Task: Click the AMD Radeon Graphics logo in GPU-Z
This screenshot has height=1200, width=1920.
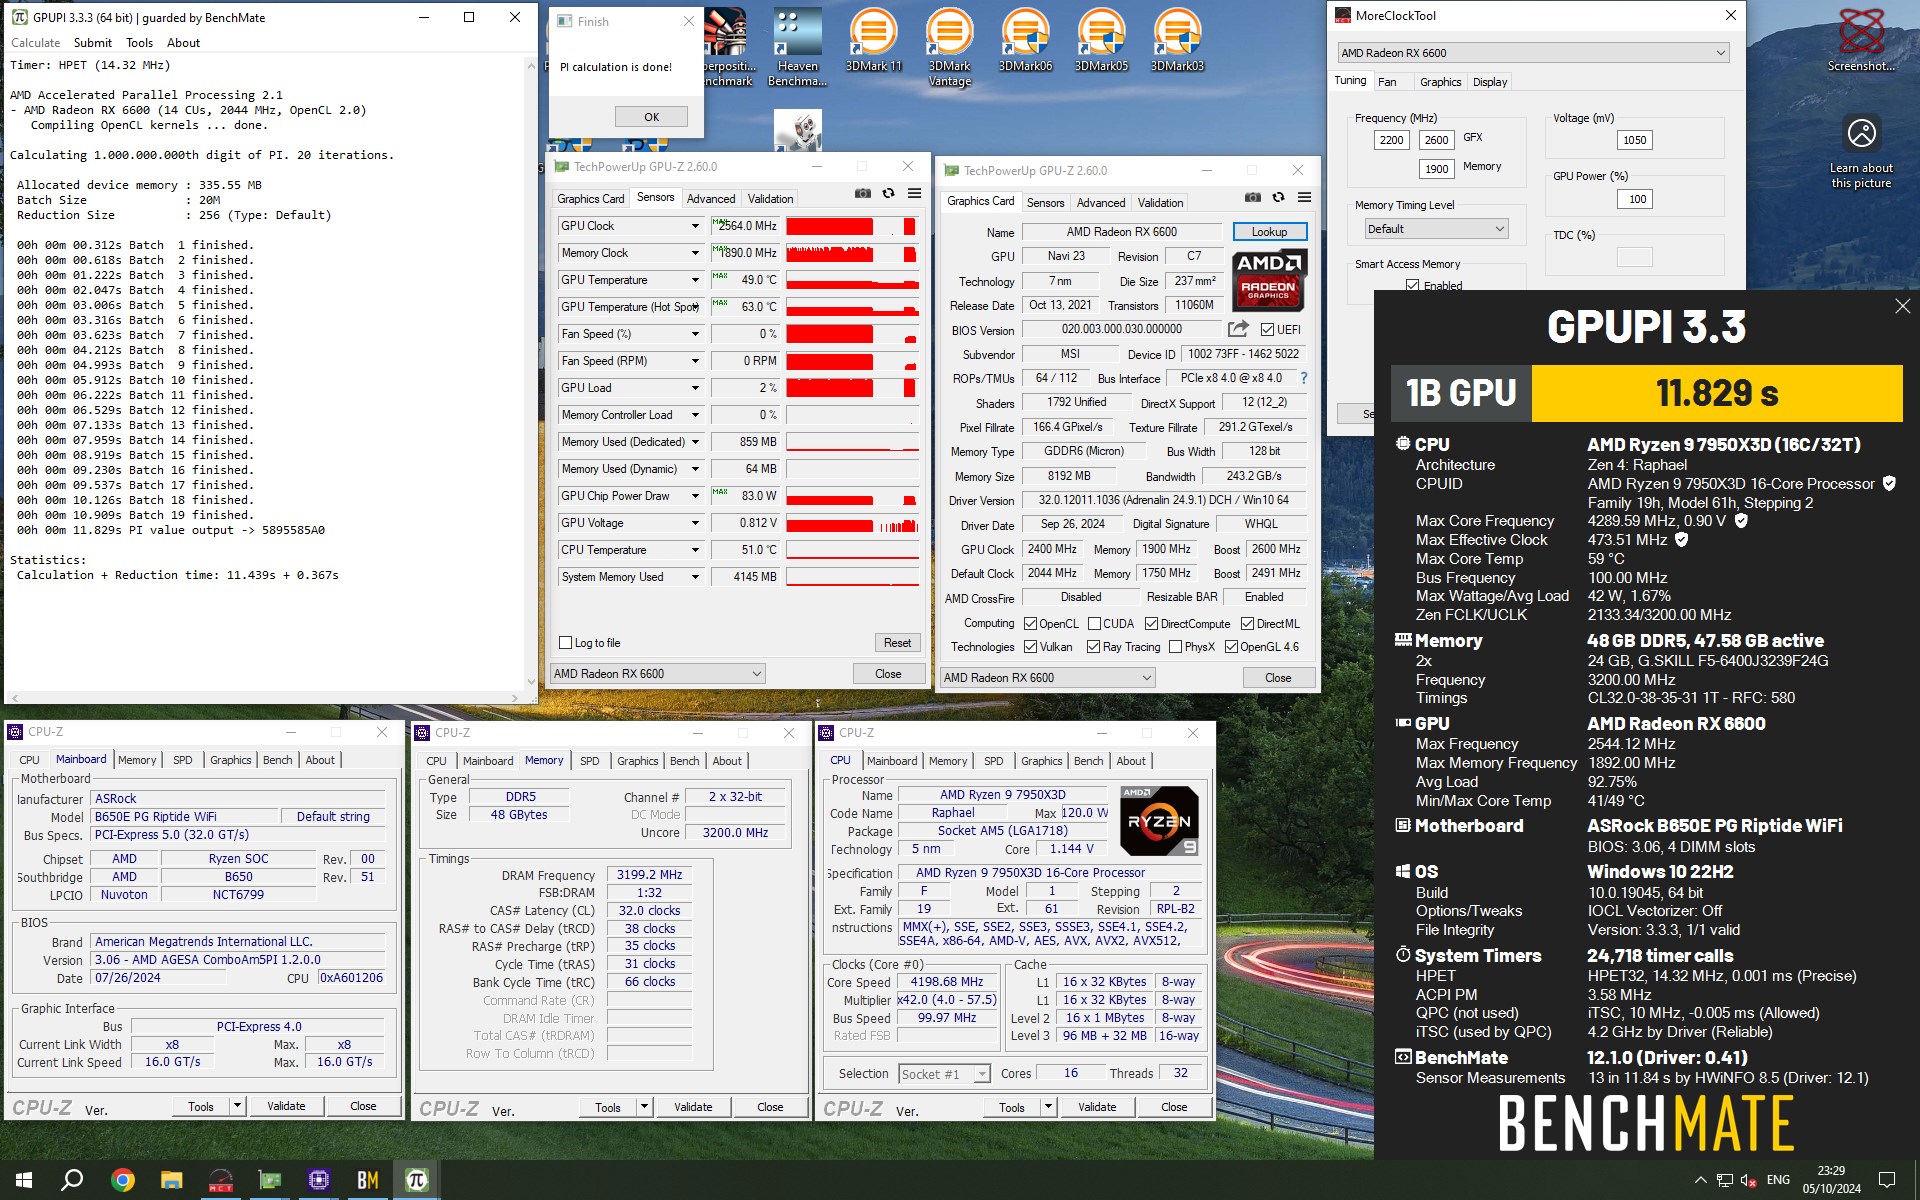Action: 1268,279
